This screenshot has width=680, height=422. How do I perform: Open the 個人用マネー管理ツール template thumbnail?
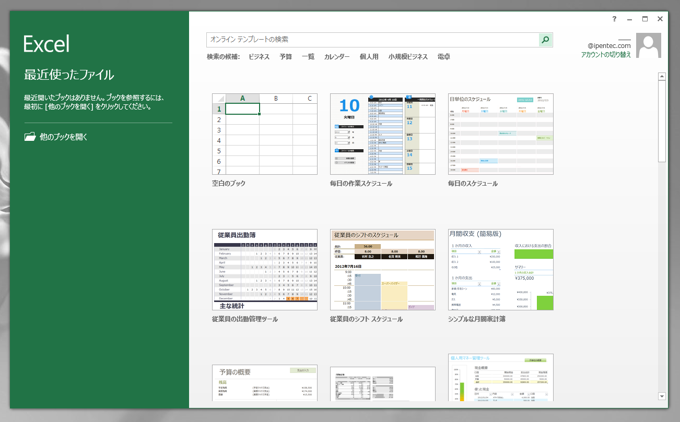click(x=500, y=377)
